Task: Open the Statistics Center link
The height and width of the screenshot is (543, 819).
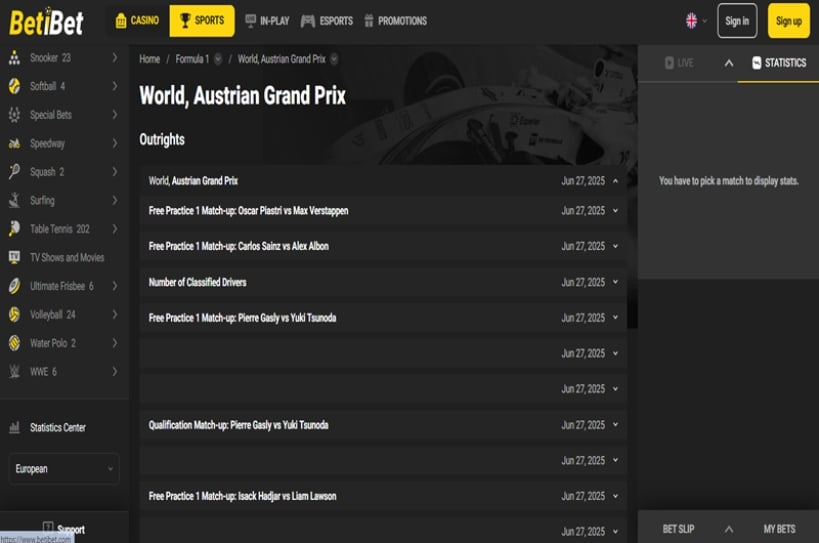Action: click(x=57, y=428)
